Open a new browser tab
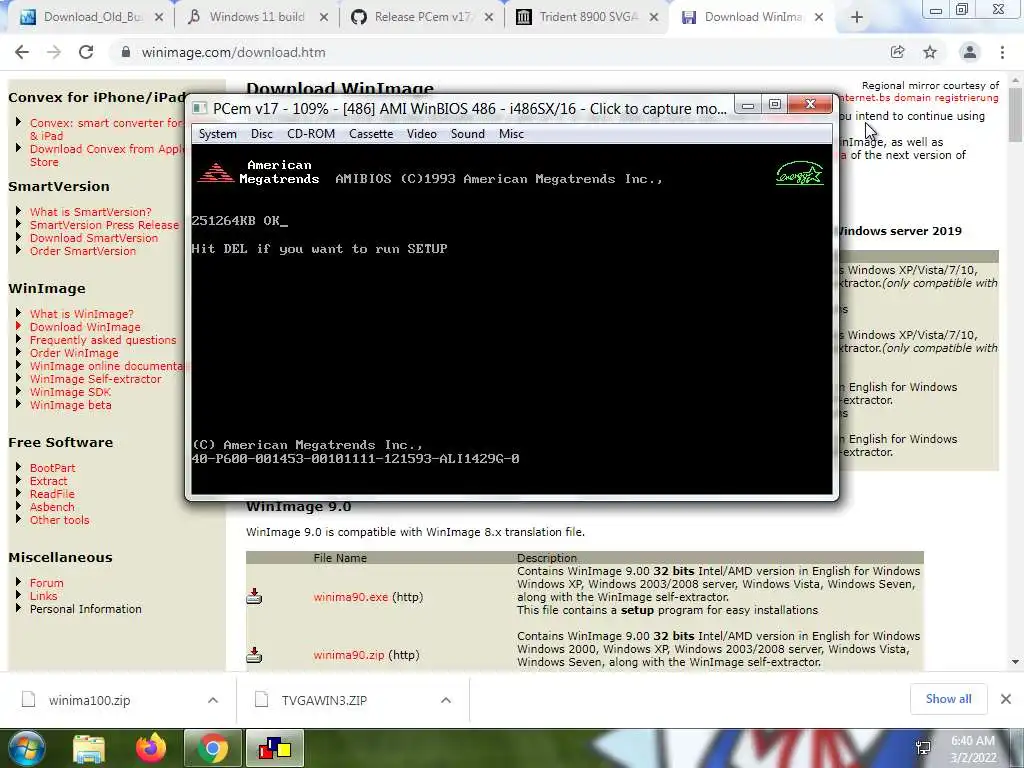Viewport: 1024px width, 768px height. point(857,18)
